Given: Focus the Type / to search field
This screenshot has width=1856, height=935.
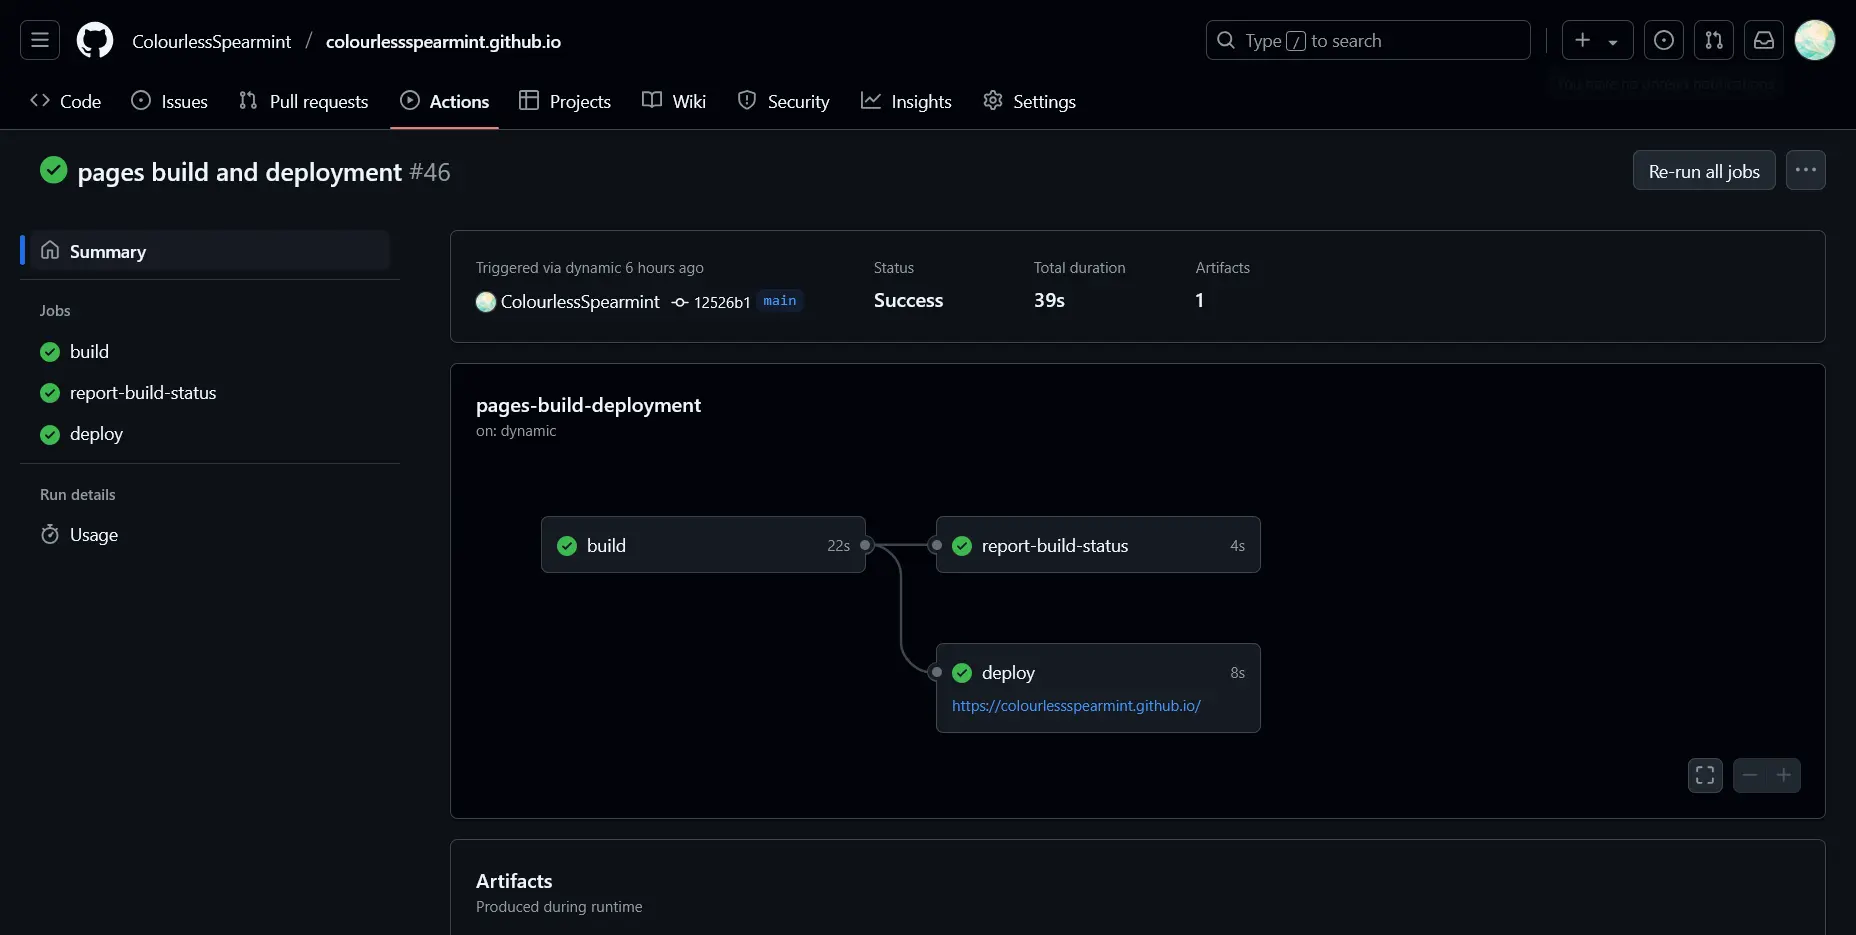Looking at the screenshot, I should tap(1368, 40).
